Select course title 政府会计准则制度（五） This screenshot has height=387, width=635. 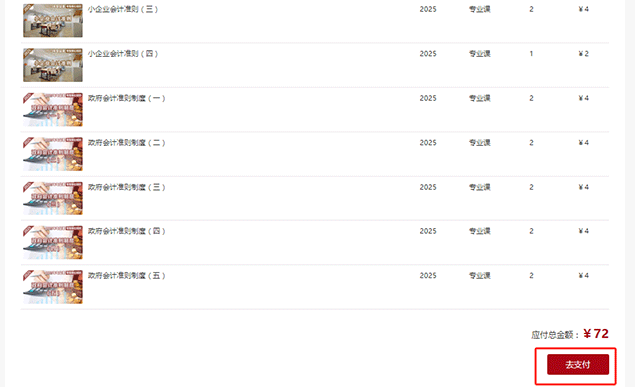tap(127, 276)
